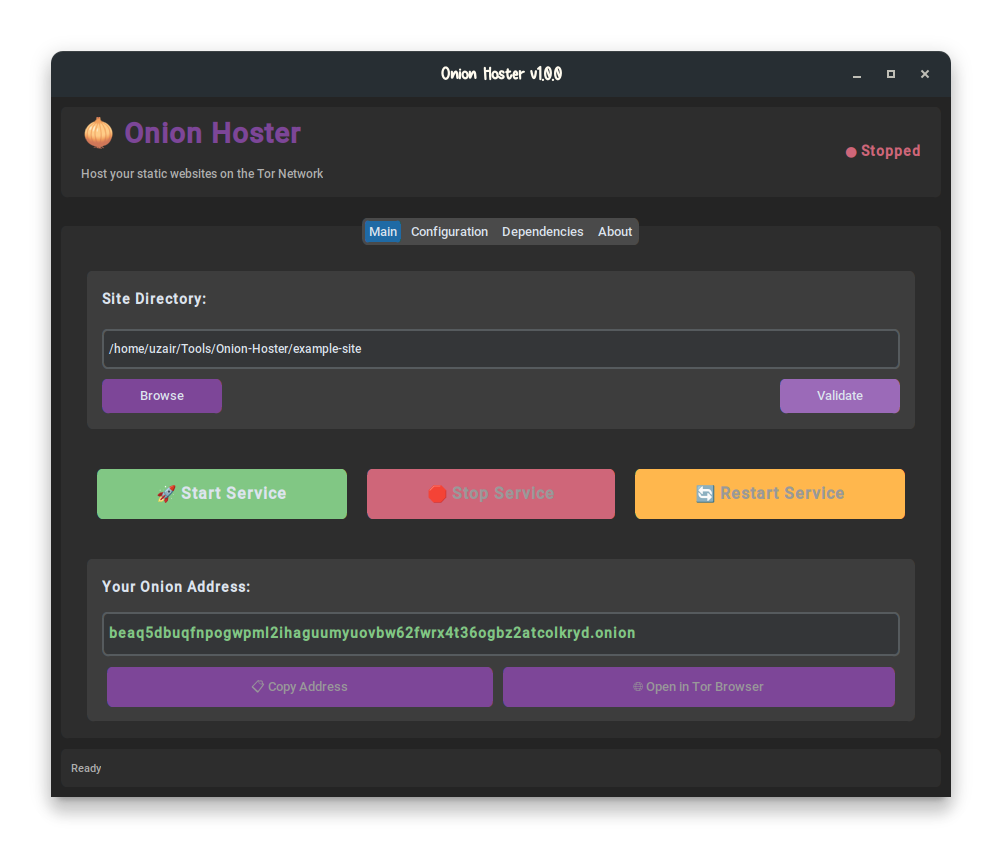This screenshot has height=848, width=1002.
Task: Click Browse to choose a site folder
Action: coord(162,396)
